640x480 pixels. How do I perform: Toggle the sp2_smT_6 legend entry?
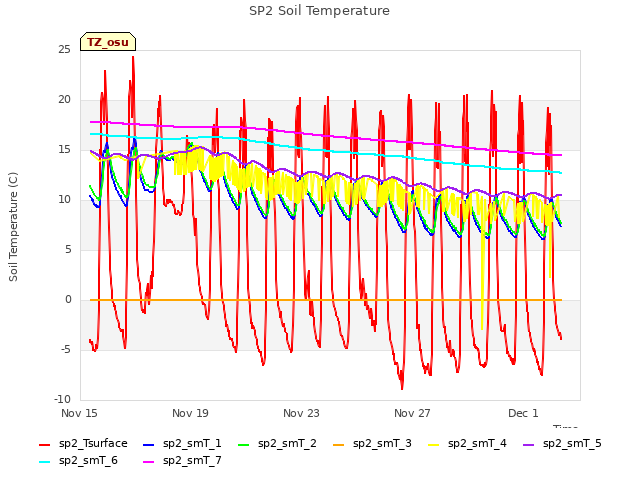coord(78,461)
